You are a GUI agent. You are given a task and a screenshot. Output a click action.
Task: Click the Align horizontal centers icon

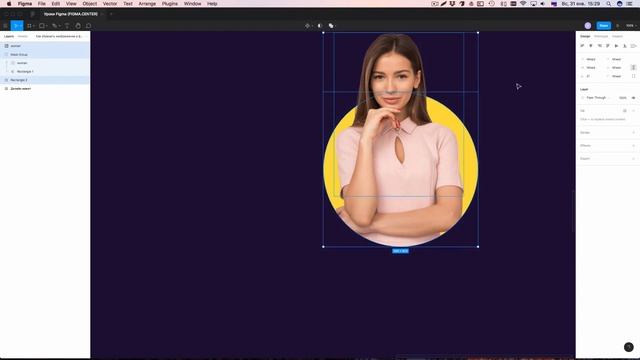tap(591, 46)
